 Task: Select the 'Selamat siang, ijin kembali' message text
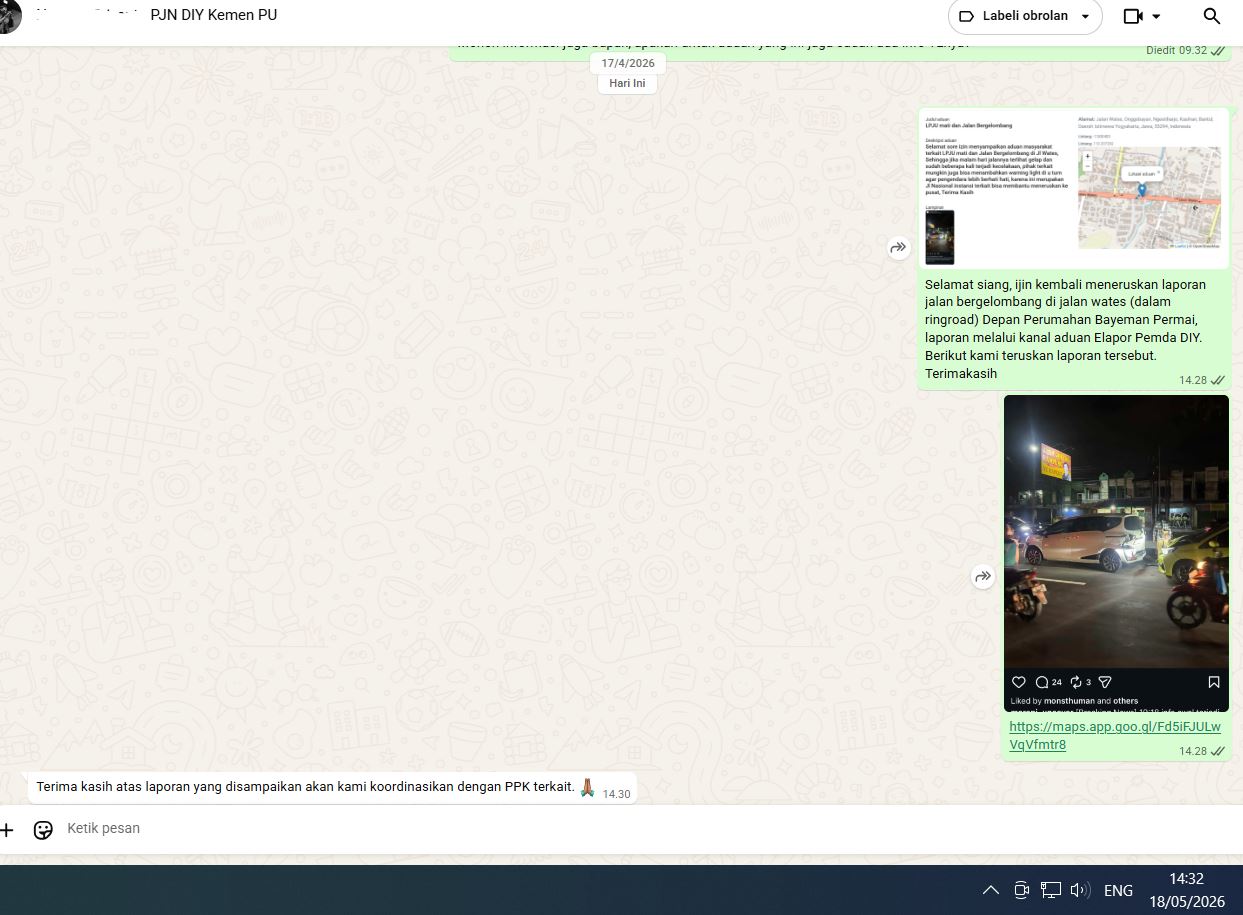click(1066, 328)
